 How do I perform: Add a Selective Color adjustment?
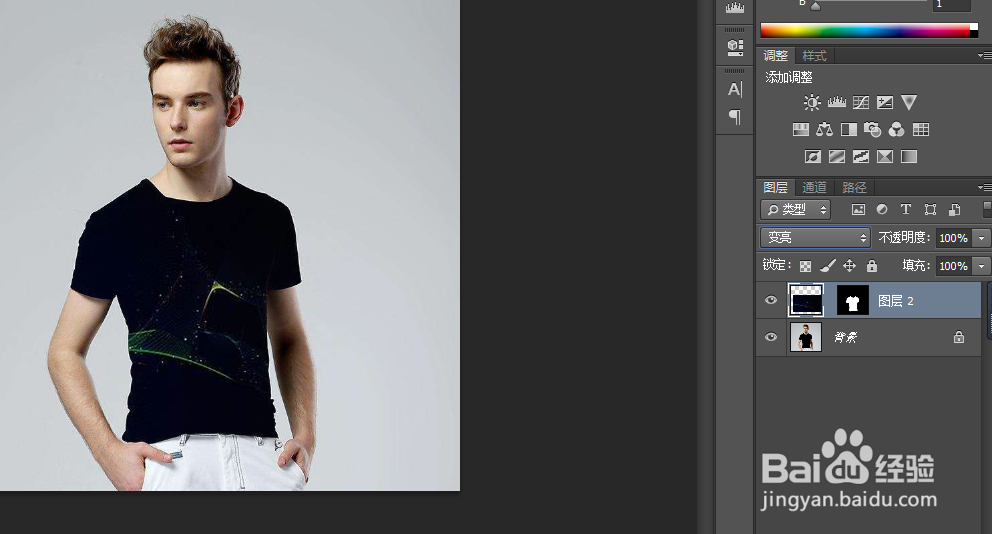click(x=884, y=156)
